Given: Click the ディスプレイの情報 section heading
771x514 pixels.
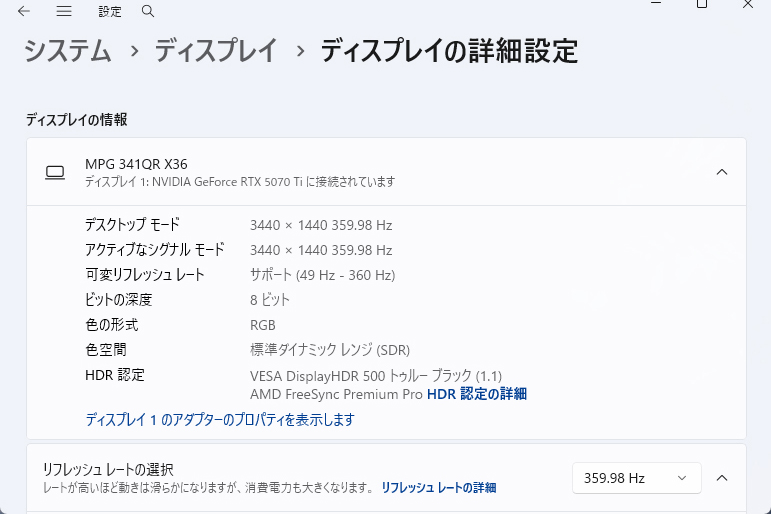Looking at the screenshot, I should click(x=77, y=120).
